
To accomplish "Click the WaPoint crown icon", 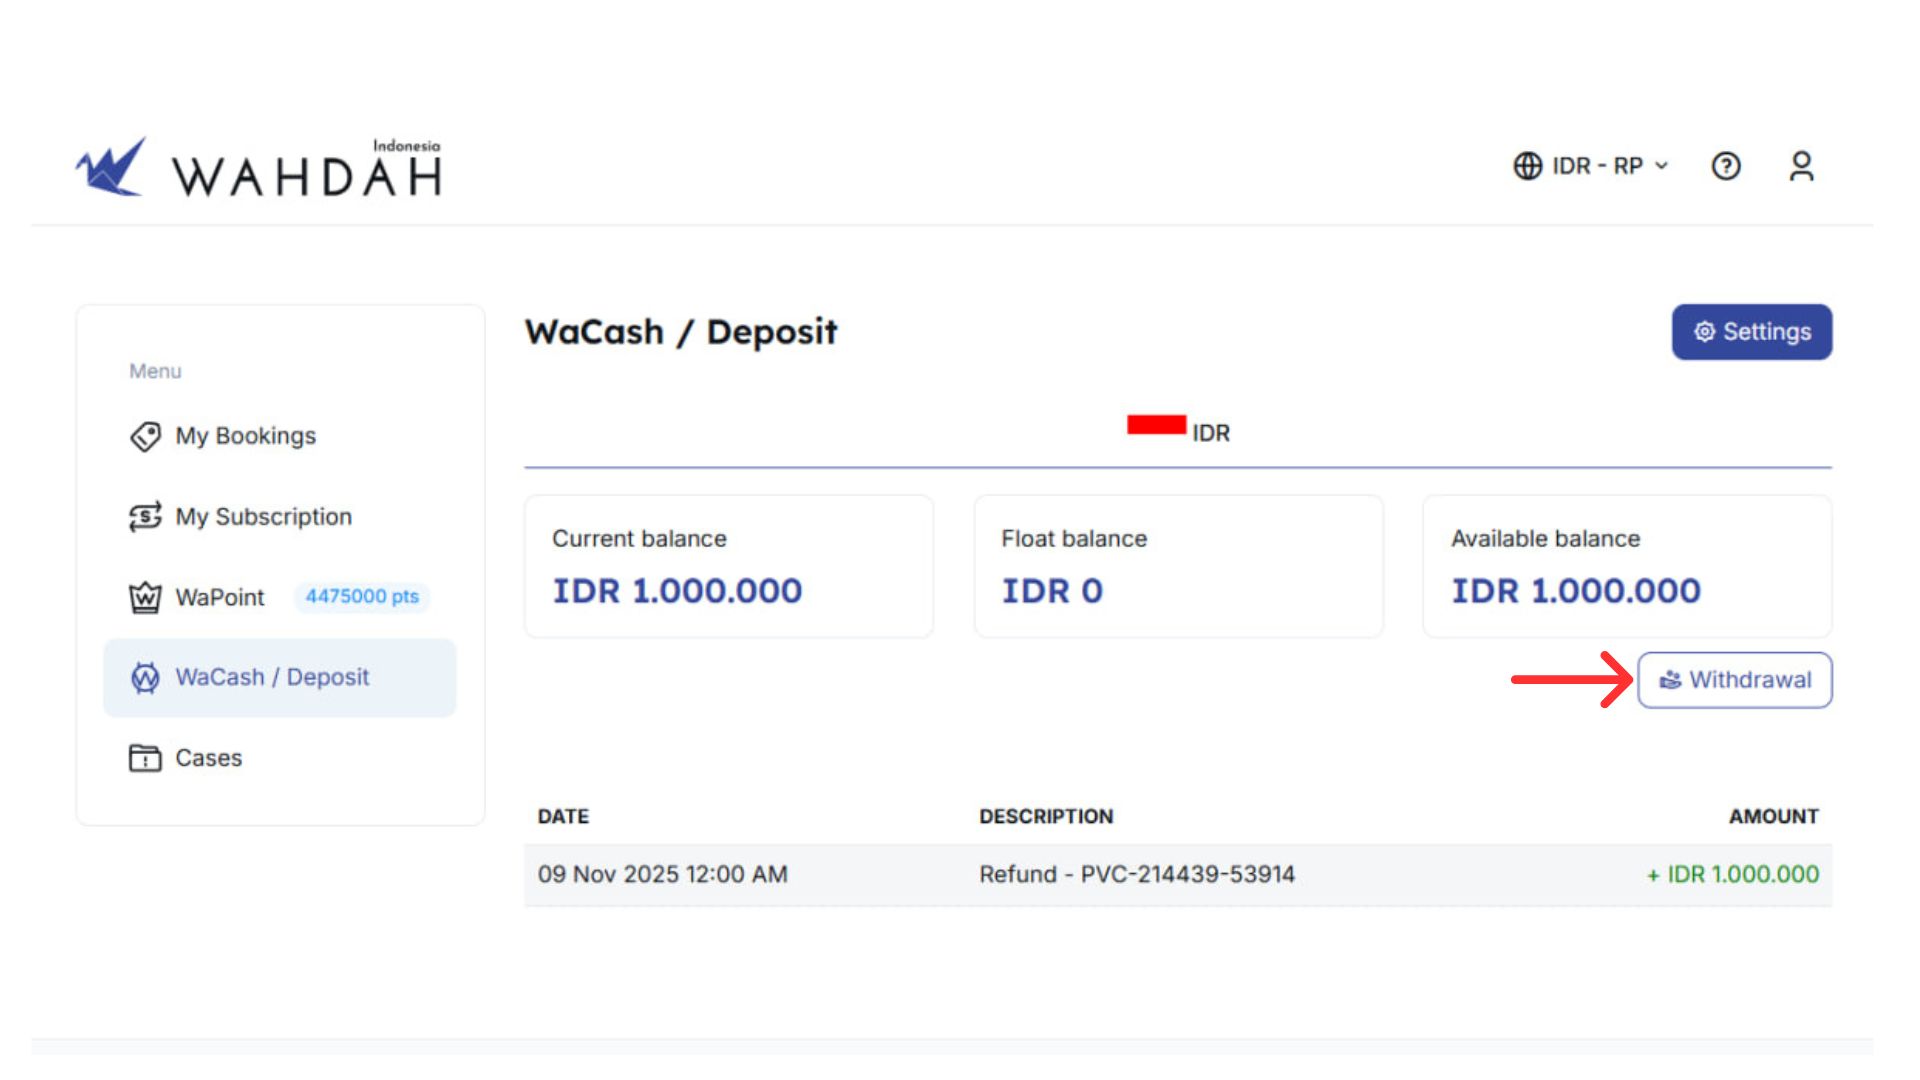I will (145, 598).
